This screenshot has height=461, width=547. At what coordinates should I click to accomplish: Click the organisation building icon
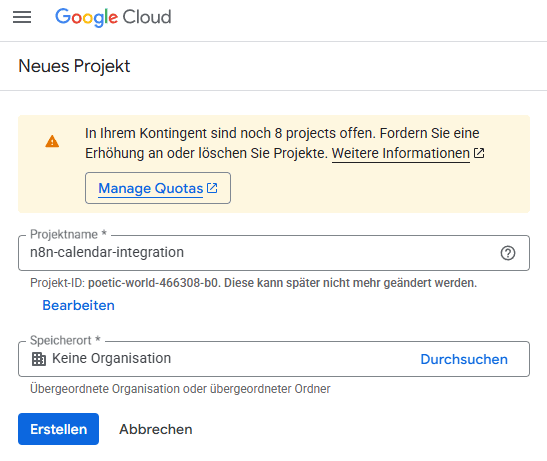[39, 359]
